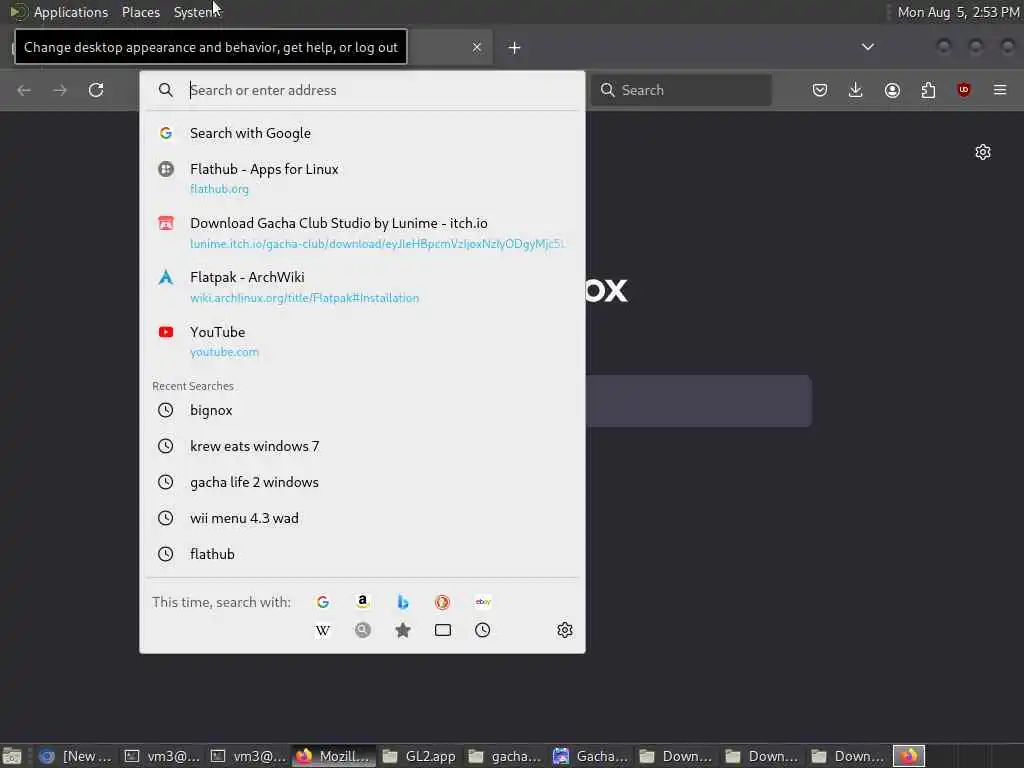This screenshot has height=768, width=1024.
Task: Open Flatpak - ArchWiki suggestion
Action: coord(362,287)
